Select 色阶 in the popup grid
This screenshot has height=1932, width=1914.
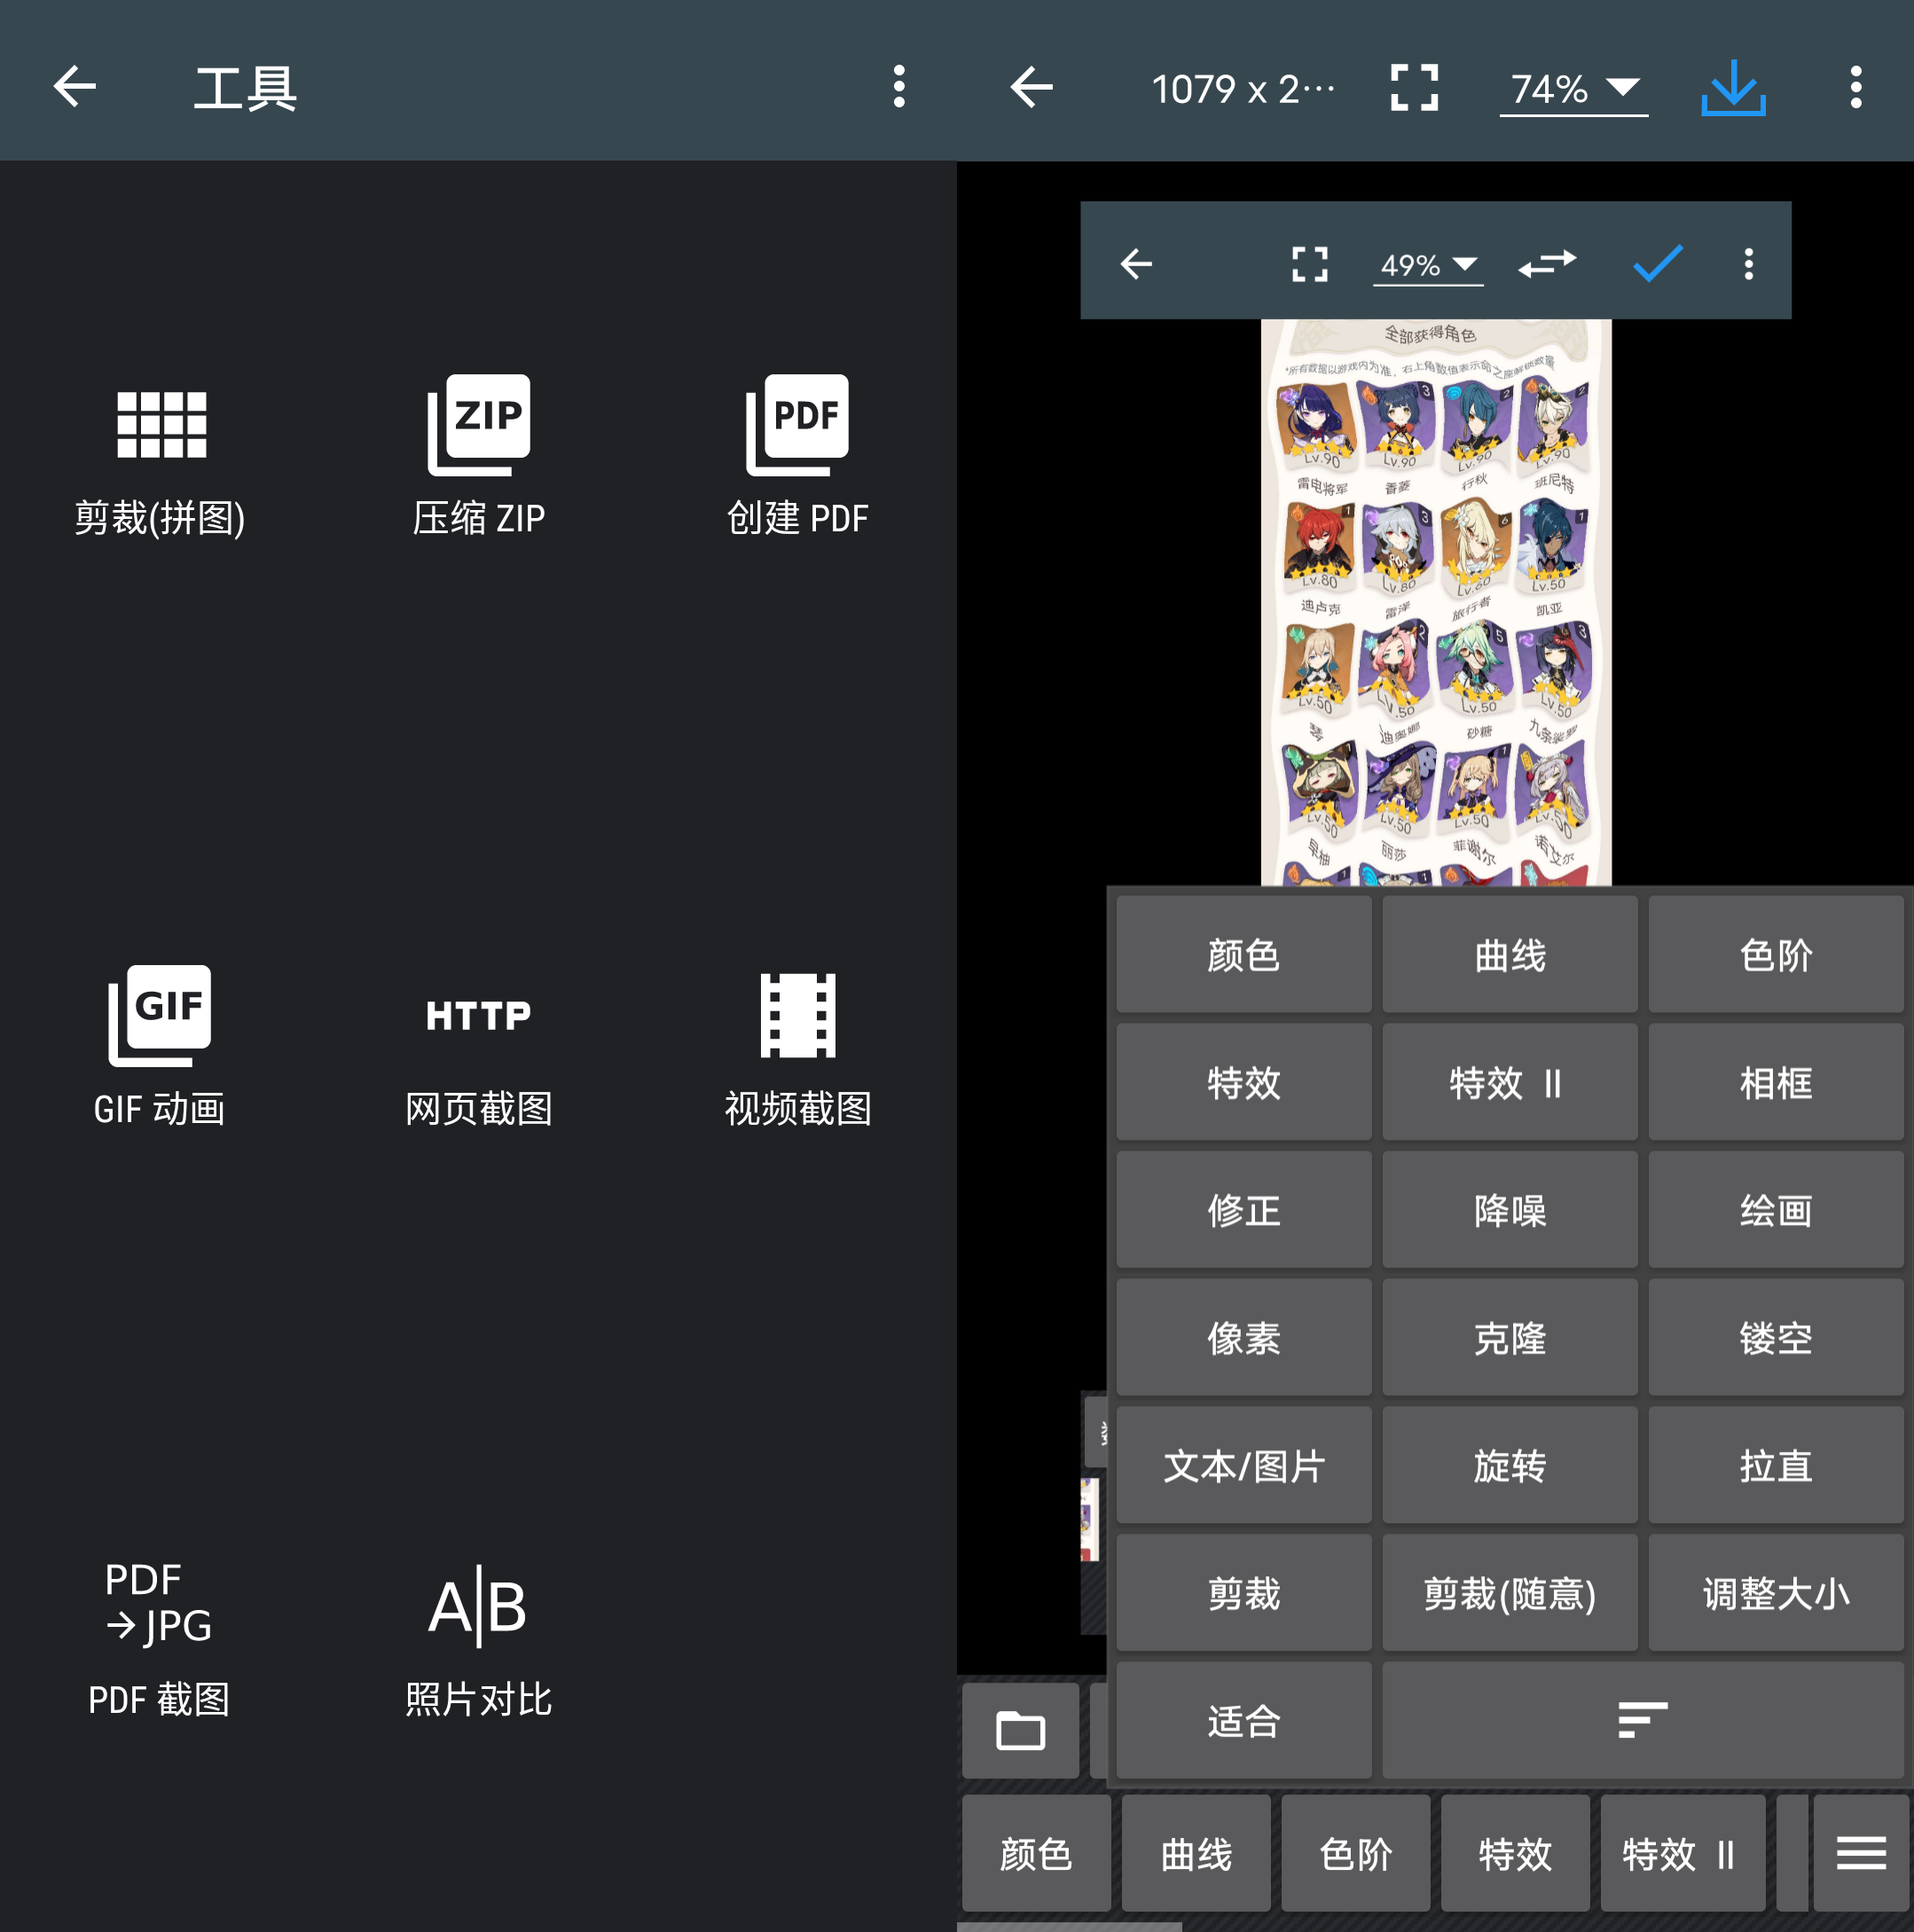point(1776,955)
